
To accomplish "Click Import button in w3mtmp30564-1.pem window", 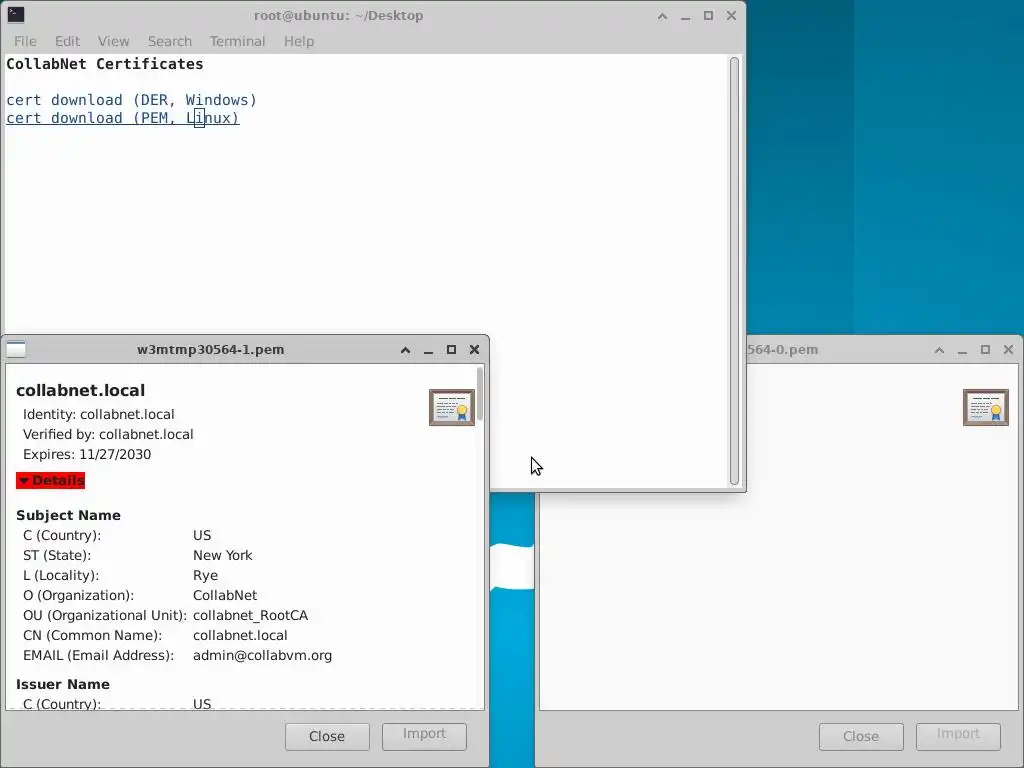I will tap(424, 737).
